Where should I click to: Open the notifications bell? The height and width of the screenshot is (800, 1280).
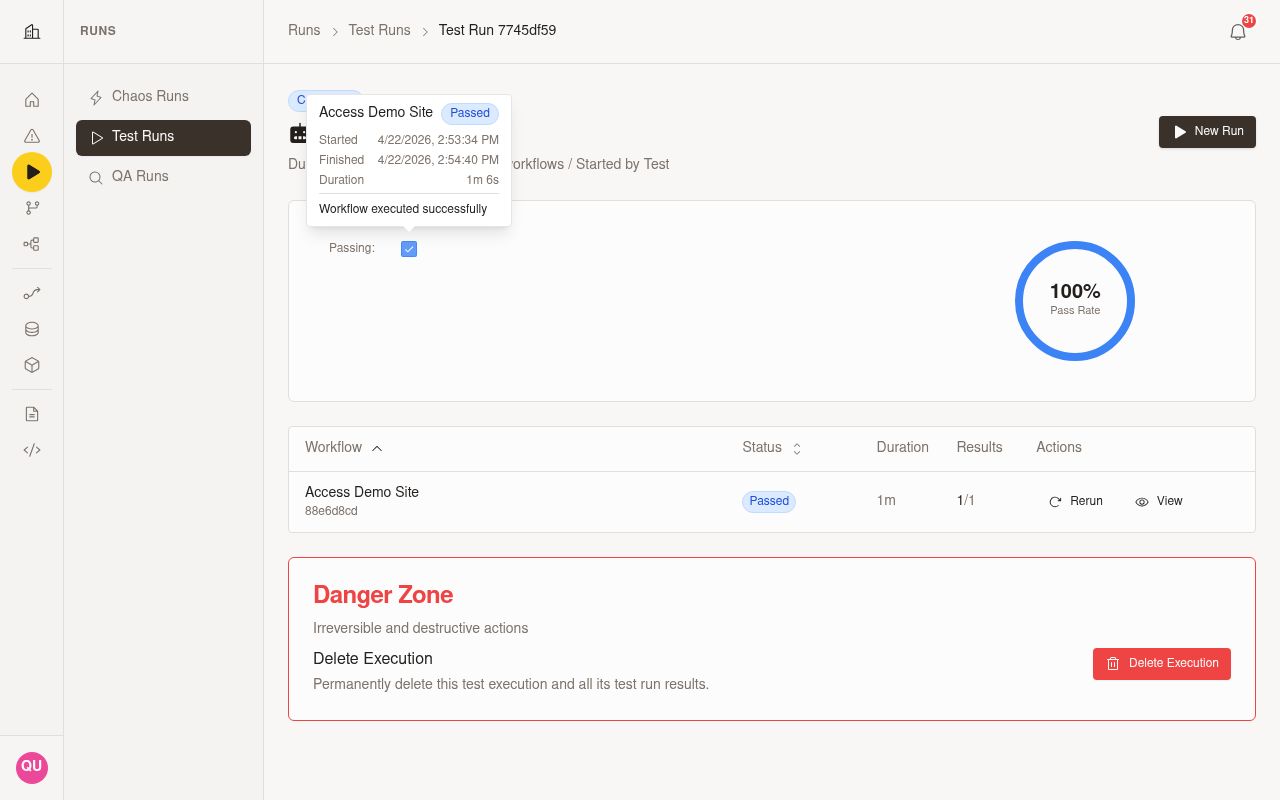pos(1238,31)
